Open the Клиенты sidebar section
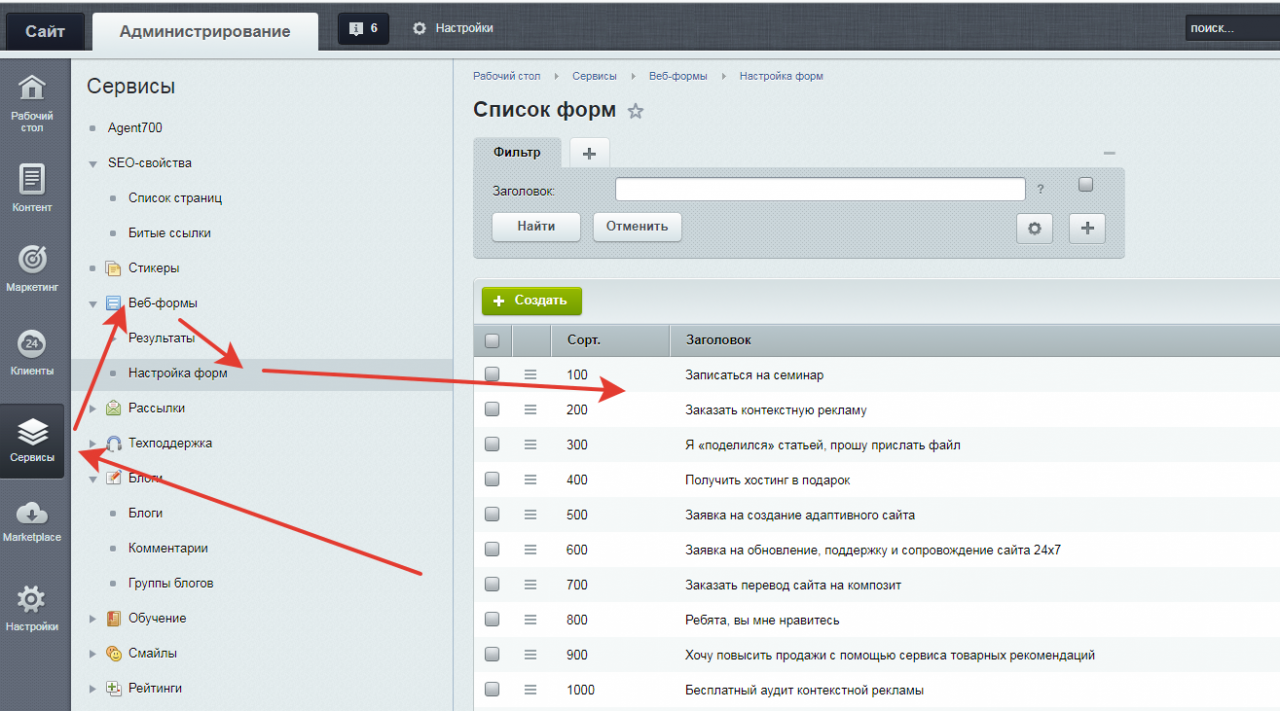 (x=32, y=346)
